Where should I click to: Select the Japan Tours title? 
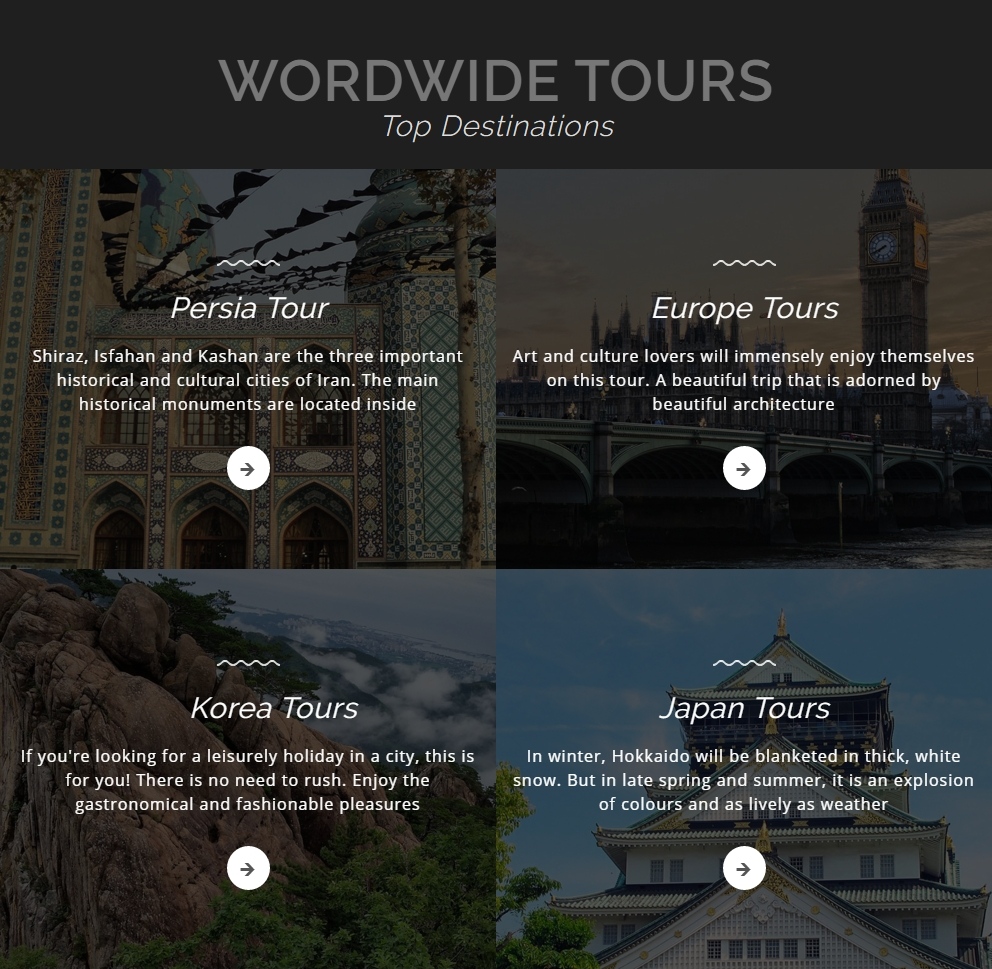click(745, 709)
